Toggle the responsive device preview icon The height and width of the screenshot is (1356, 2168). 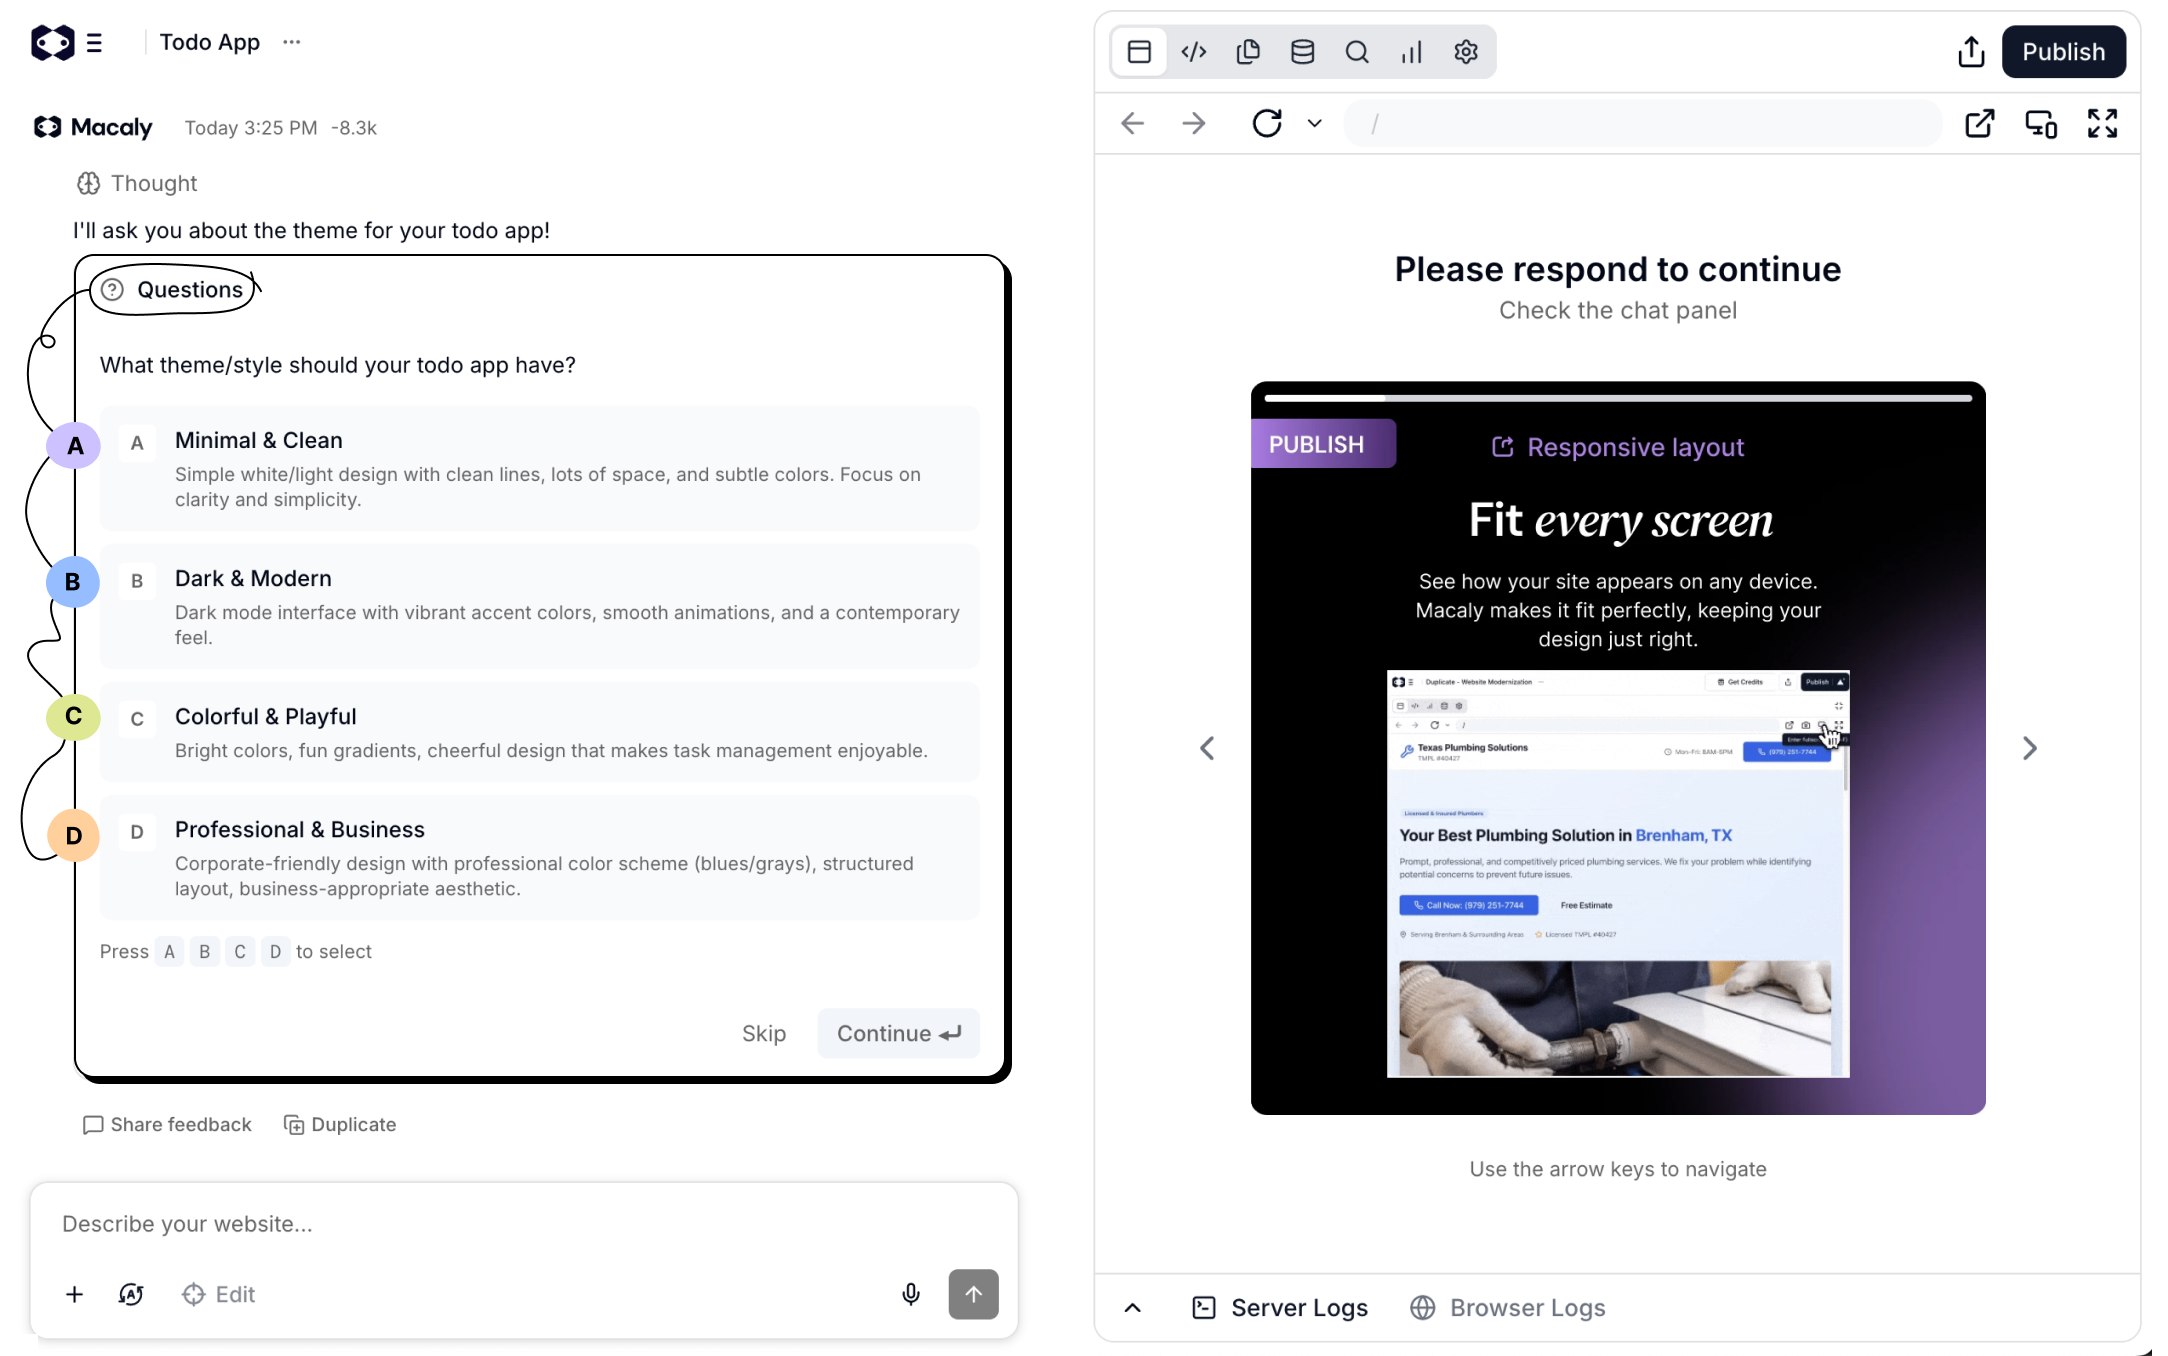(2040, 124)
